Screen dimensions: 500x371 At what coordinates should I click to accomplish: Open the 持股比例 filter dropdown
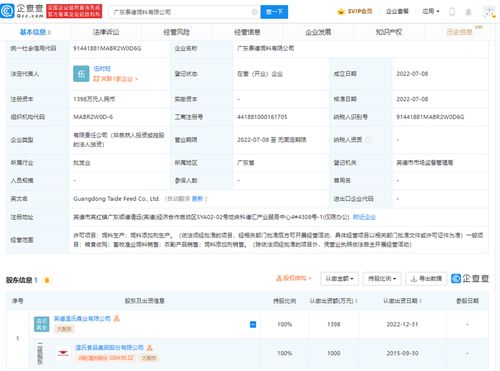pos(382,279)
